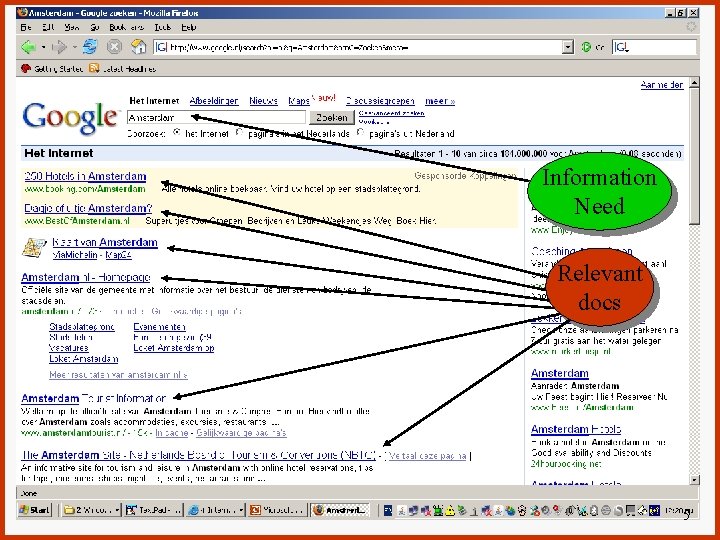Click the Getting Started bookmark icon
Image resolution: width=720 pixels, height=540 pixels.
point(26,68)
